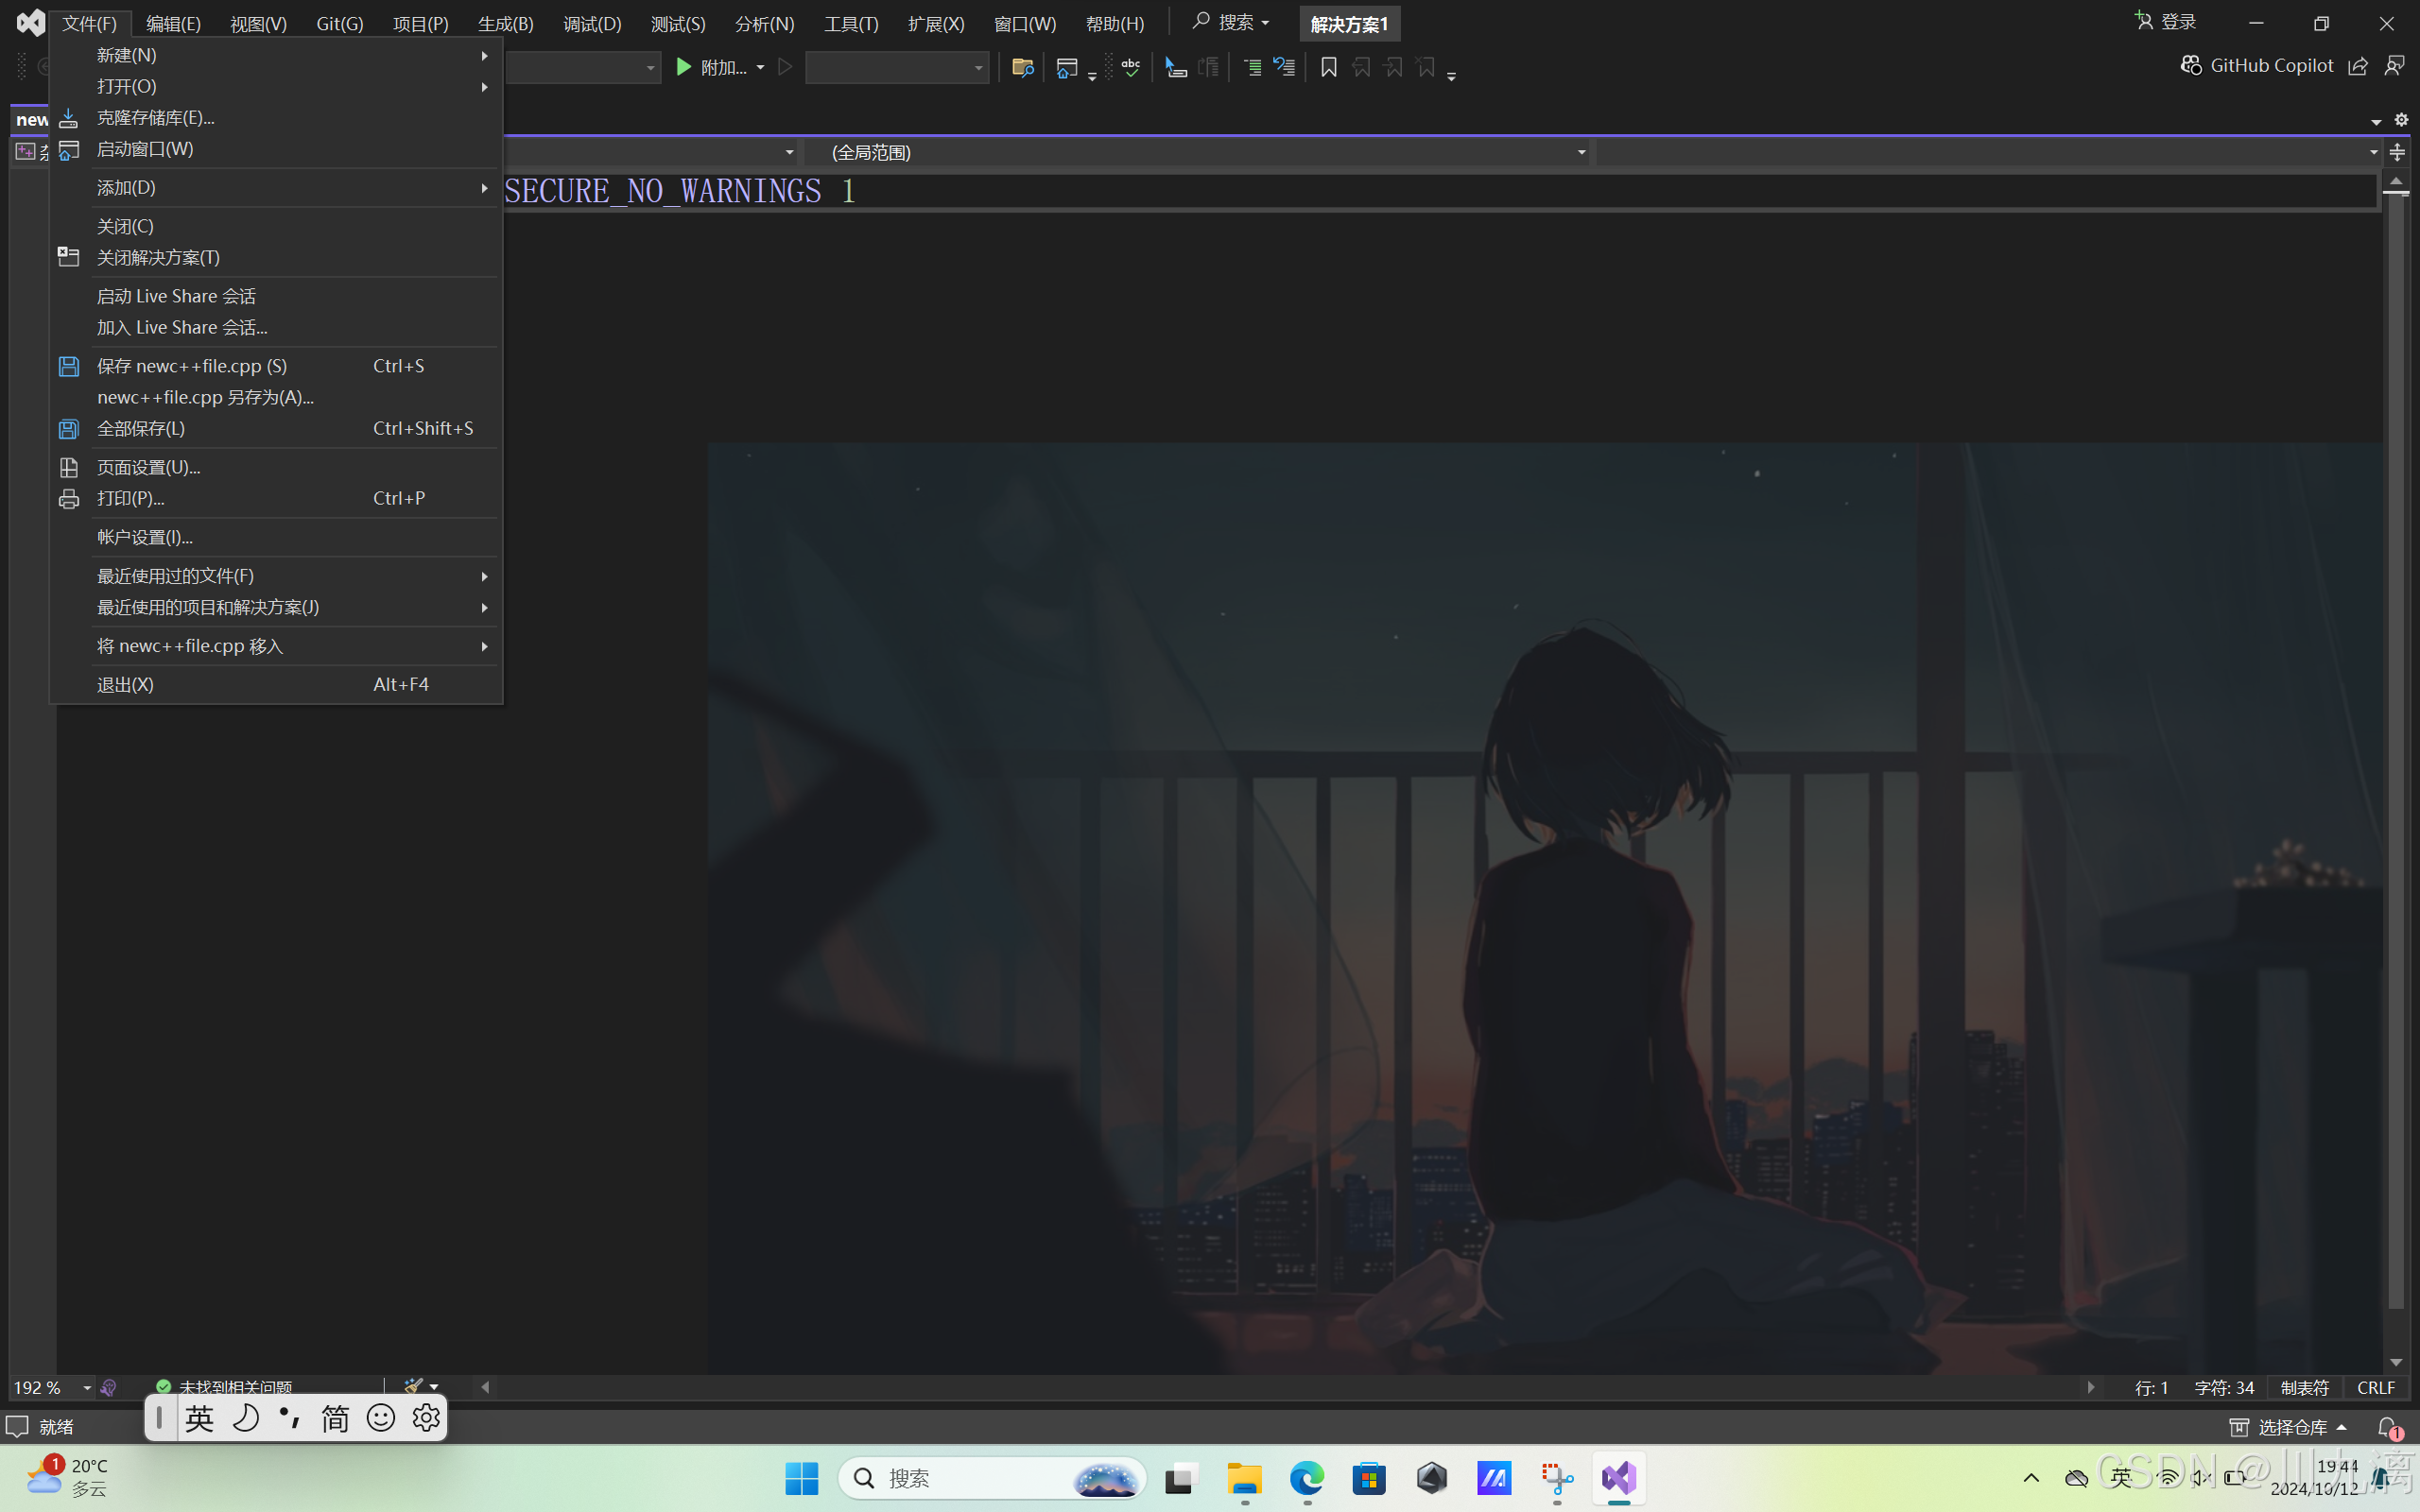2420x1512 pixels.
Task: Click the Find in Files folder icon
Action: (x=1022, y=67)
